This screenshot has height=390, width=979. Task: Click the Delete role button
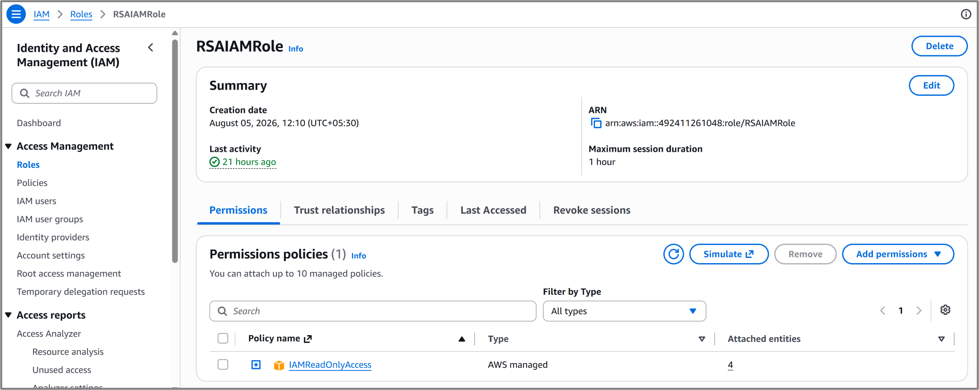(x=940, y=46)
